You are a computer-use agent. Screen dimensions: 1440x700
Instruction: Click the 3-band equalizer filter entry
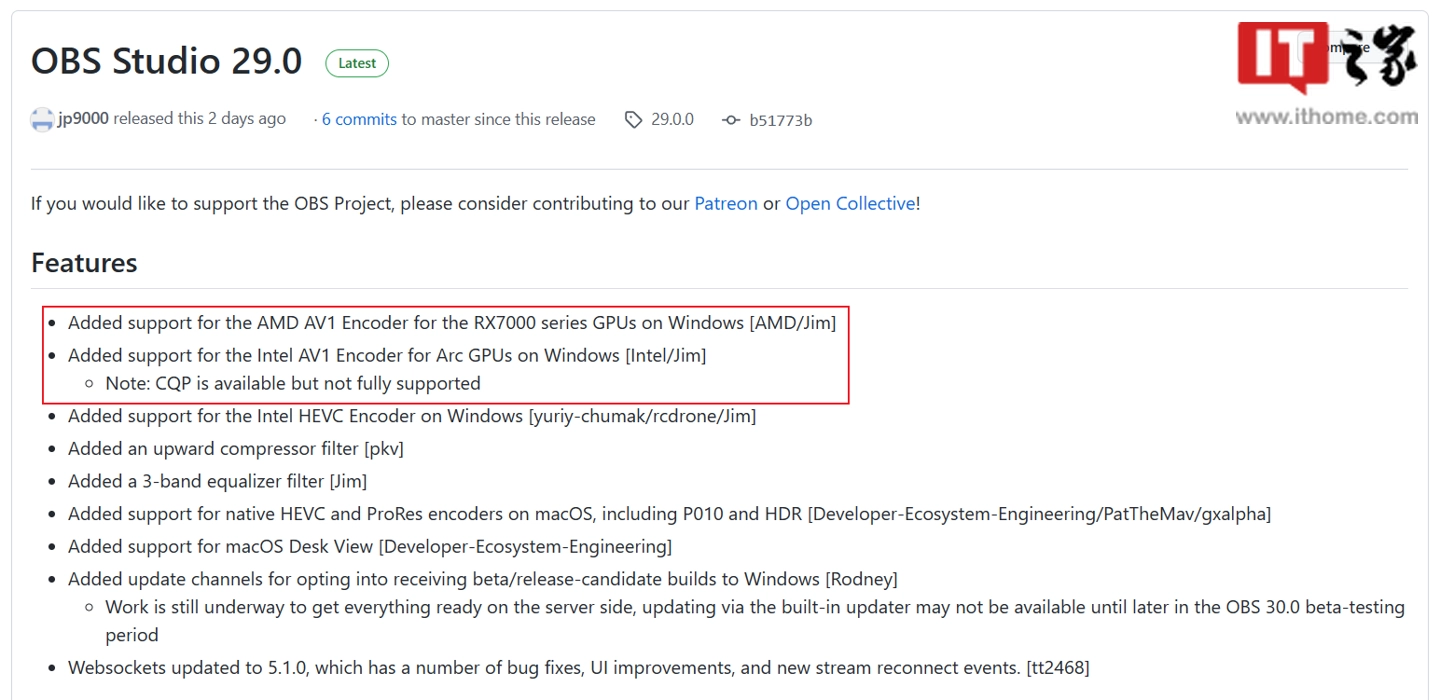pos(217,481)
